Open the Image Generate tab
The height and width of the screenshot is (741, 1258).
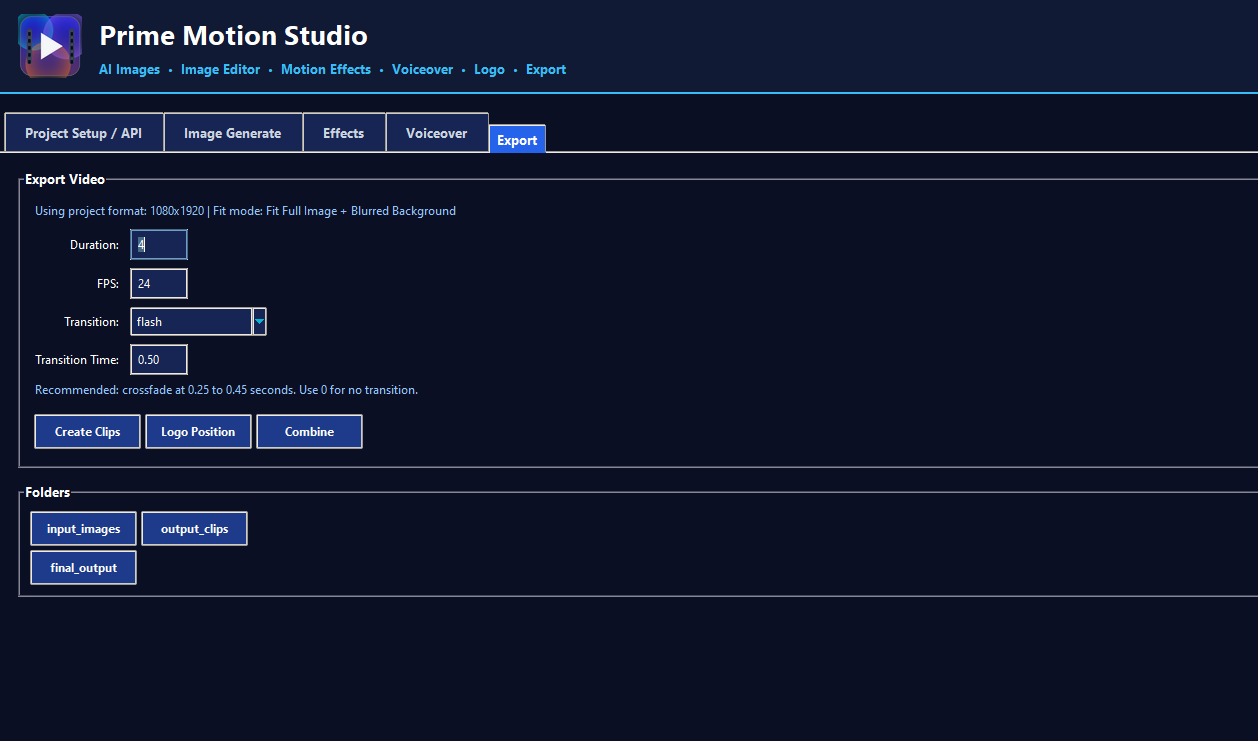(232, 133)
